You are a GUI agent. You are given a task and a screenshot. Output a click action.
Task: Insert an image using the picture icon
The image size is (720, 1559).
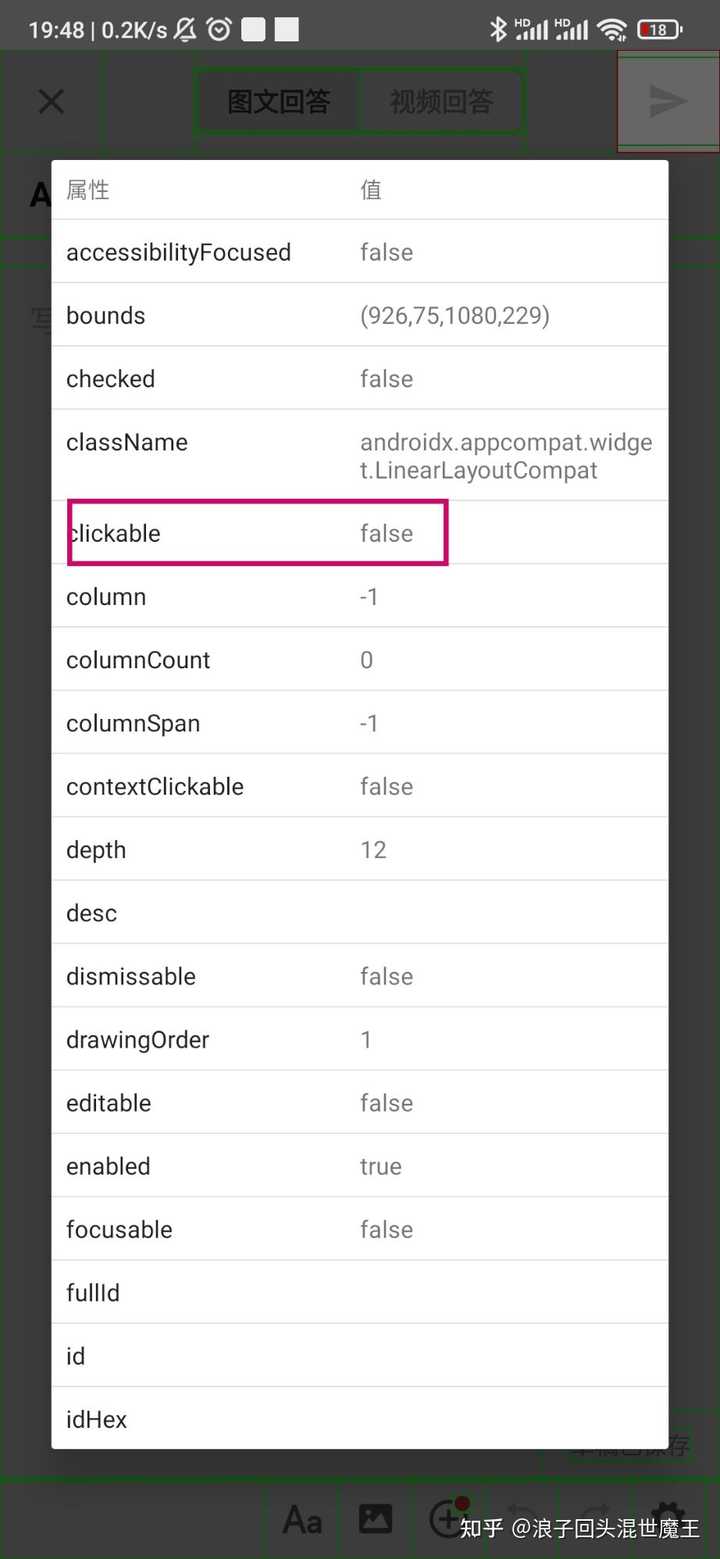375,1519
